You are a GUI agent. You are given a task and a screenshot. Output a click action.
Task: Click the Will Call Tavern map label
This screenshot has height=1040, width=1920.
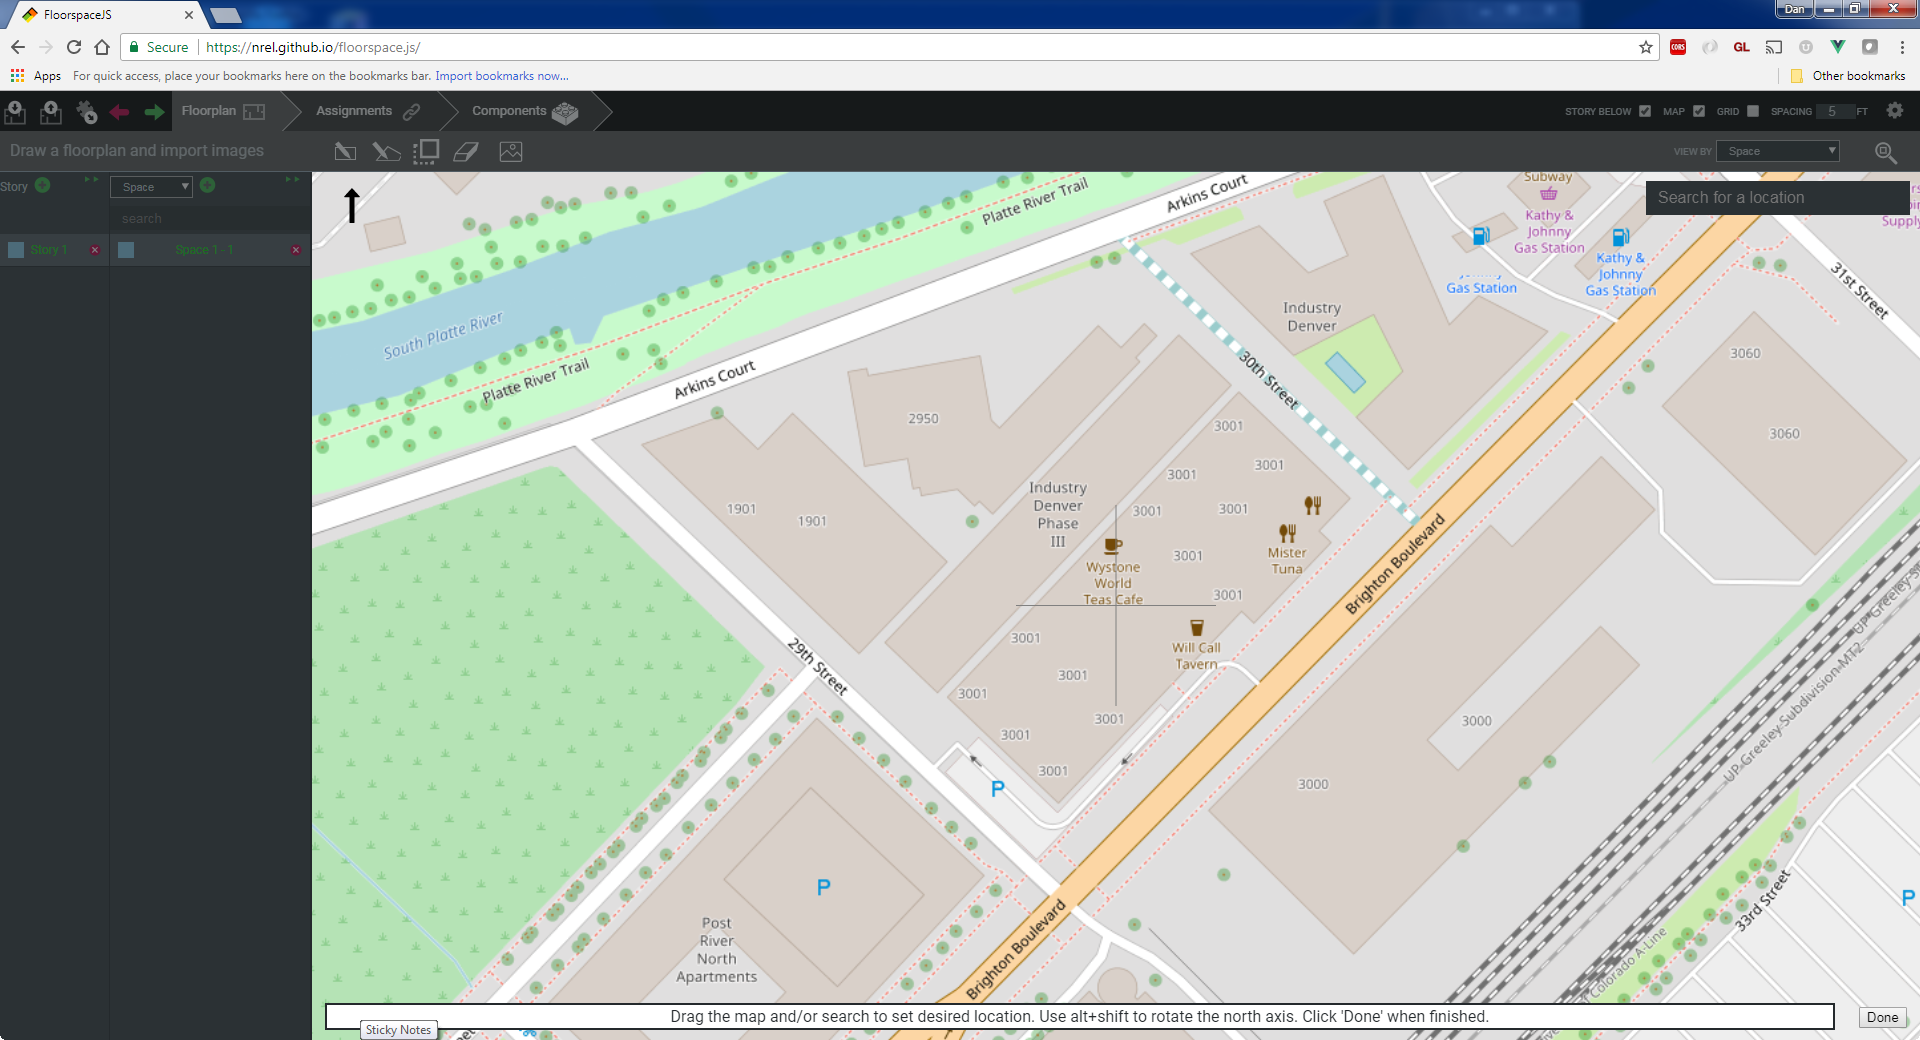[1196, 655]
